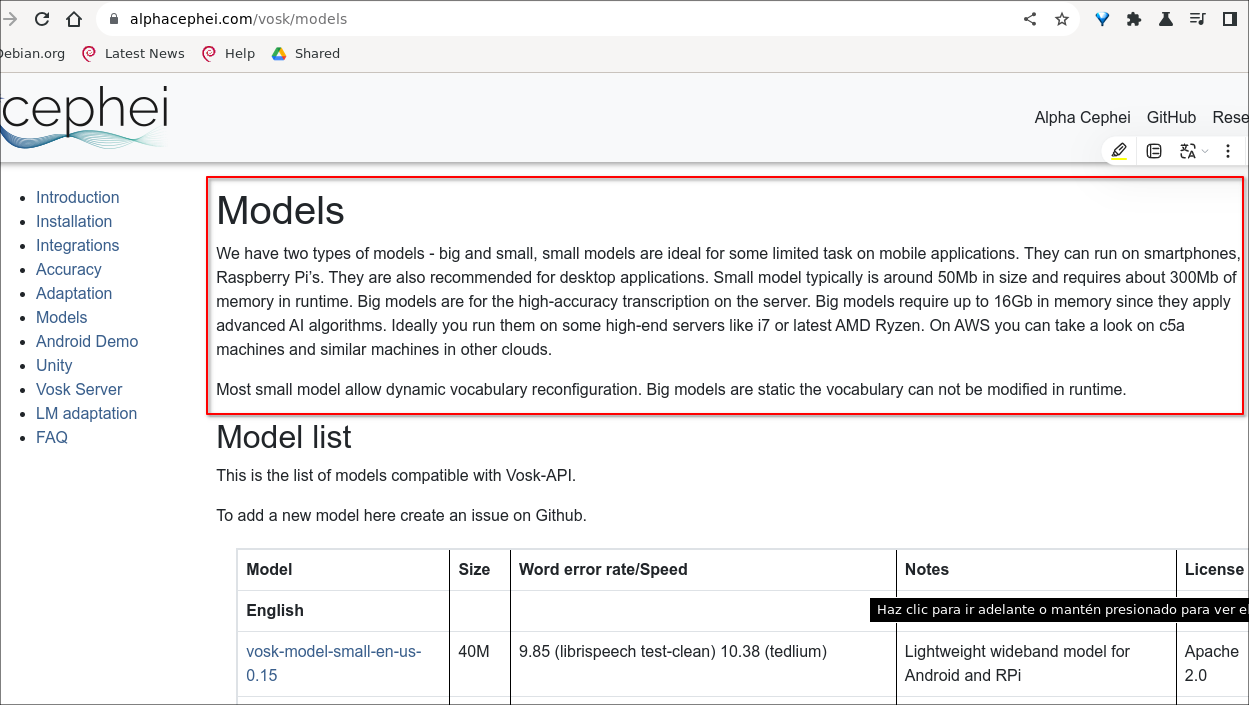Reload the current page
The image size is (1249, 705).
click(x=42, y=19)
